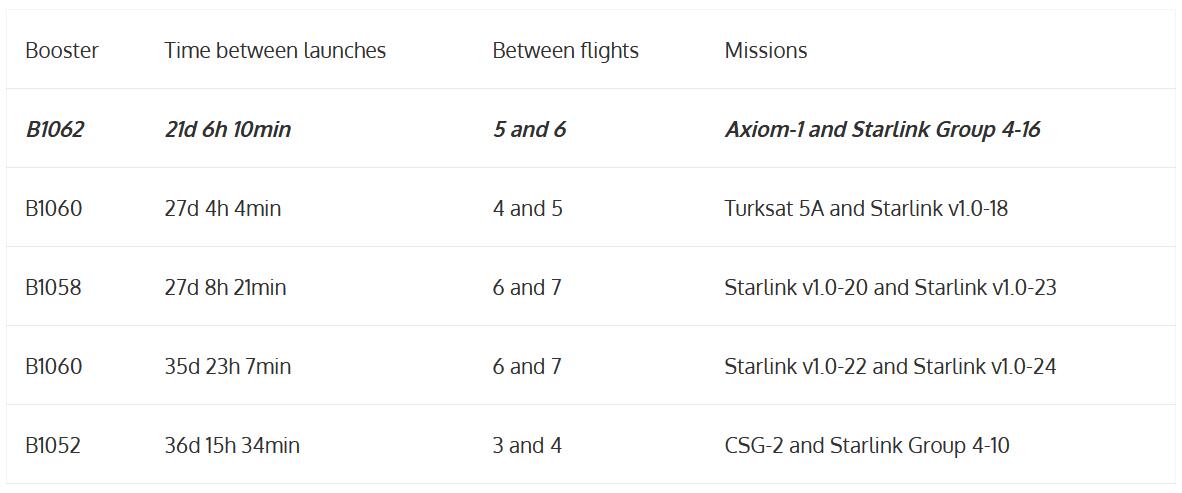This screenshot has height=493, width=1182.
Task: Click the 35d 23h 7min time cell
Action: click(x=228, y=366)
